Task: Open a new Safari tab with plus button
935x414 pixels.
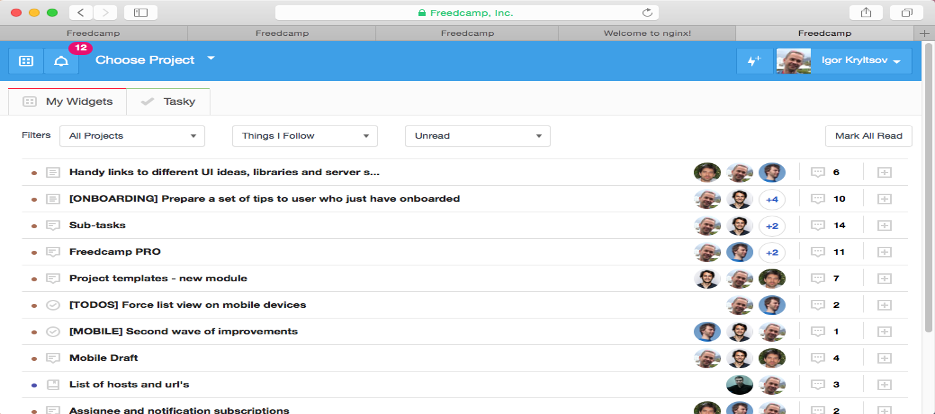Action: (x=924, y=33)
